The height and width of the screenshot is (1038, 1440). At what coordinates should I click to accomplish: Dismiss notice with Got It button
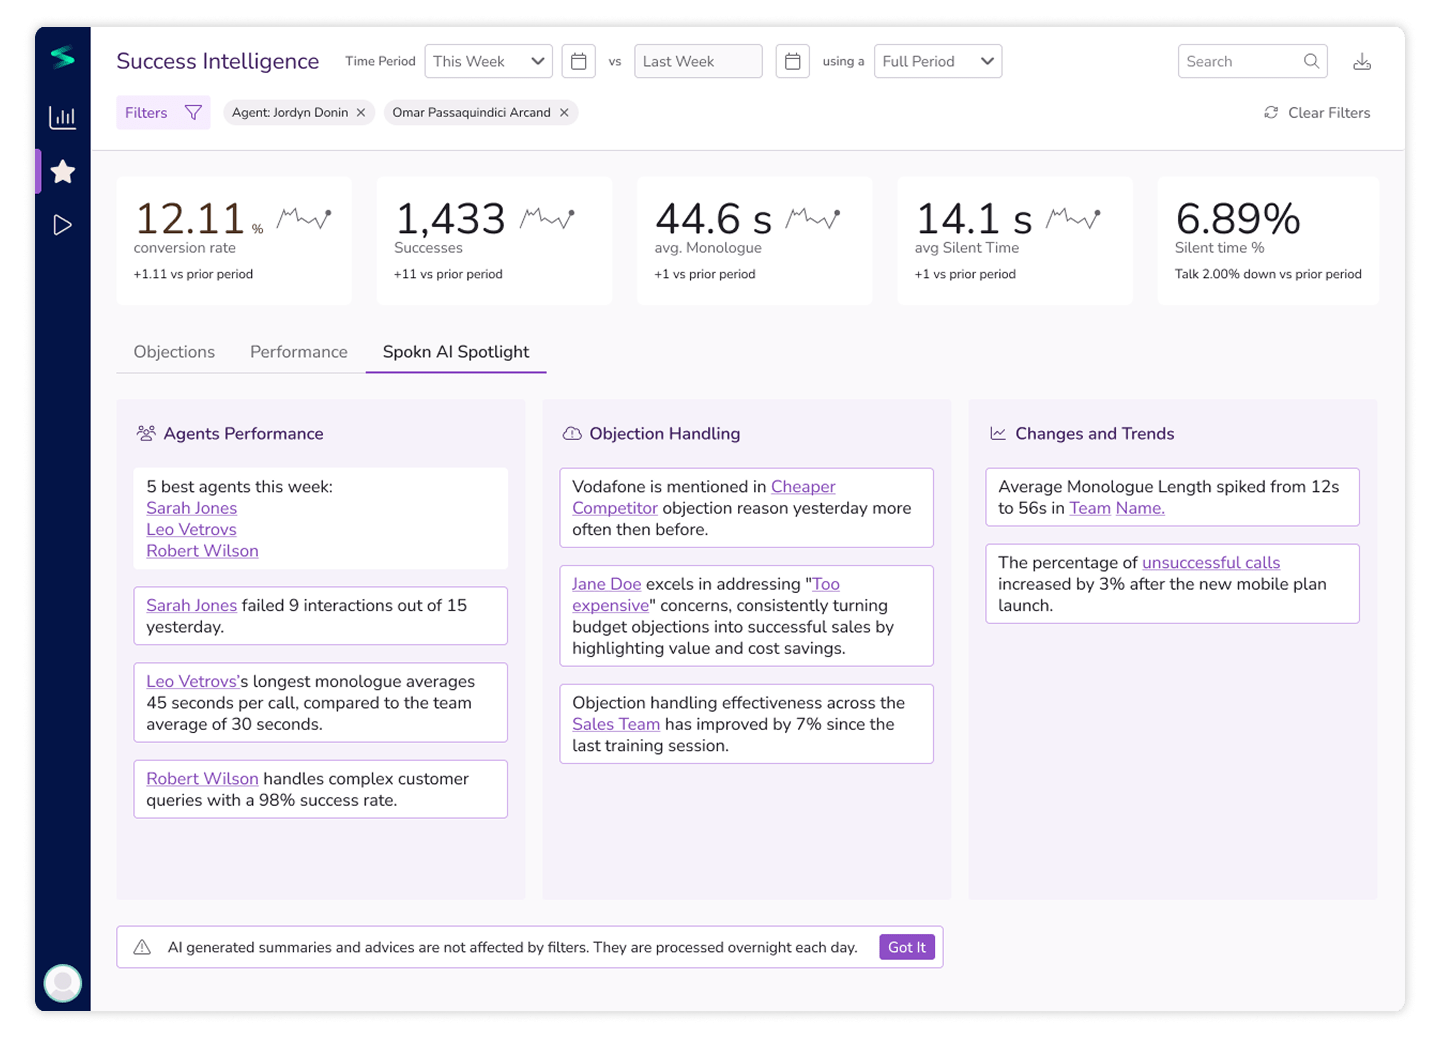(907, 947)
